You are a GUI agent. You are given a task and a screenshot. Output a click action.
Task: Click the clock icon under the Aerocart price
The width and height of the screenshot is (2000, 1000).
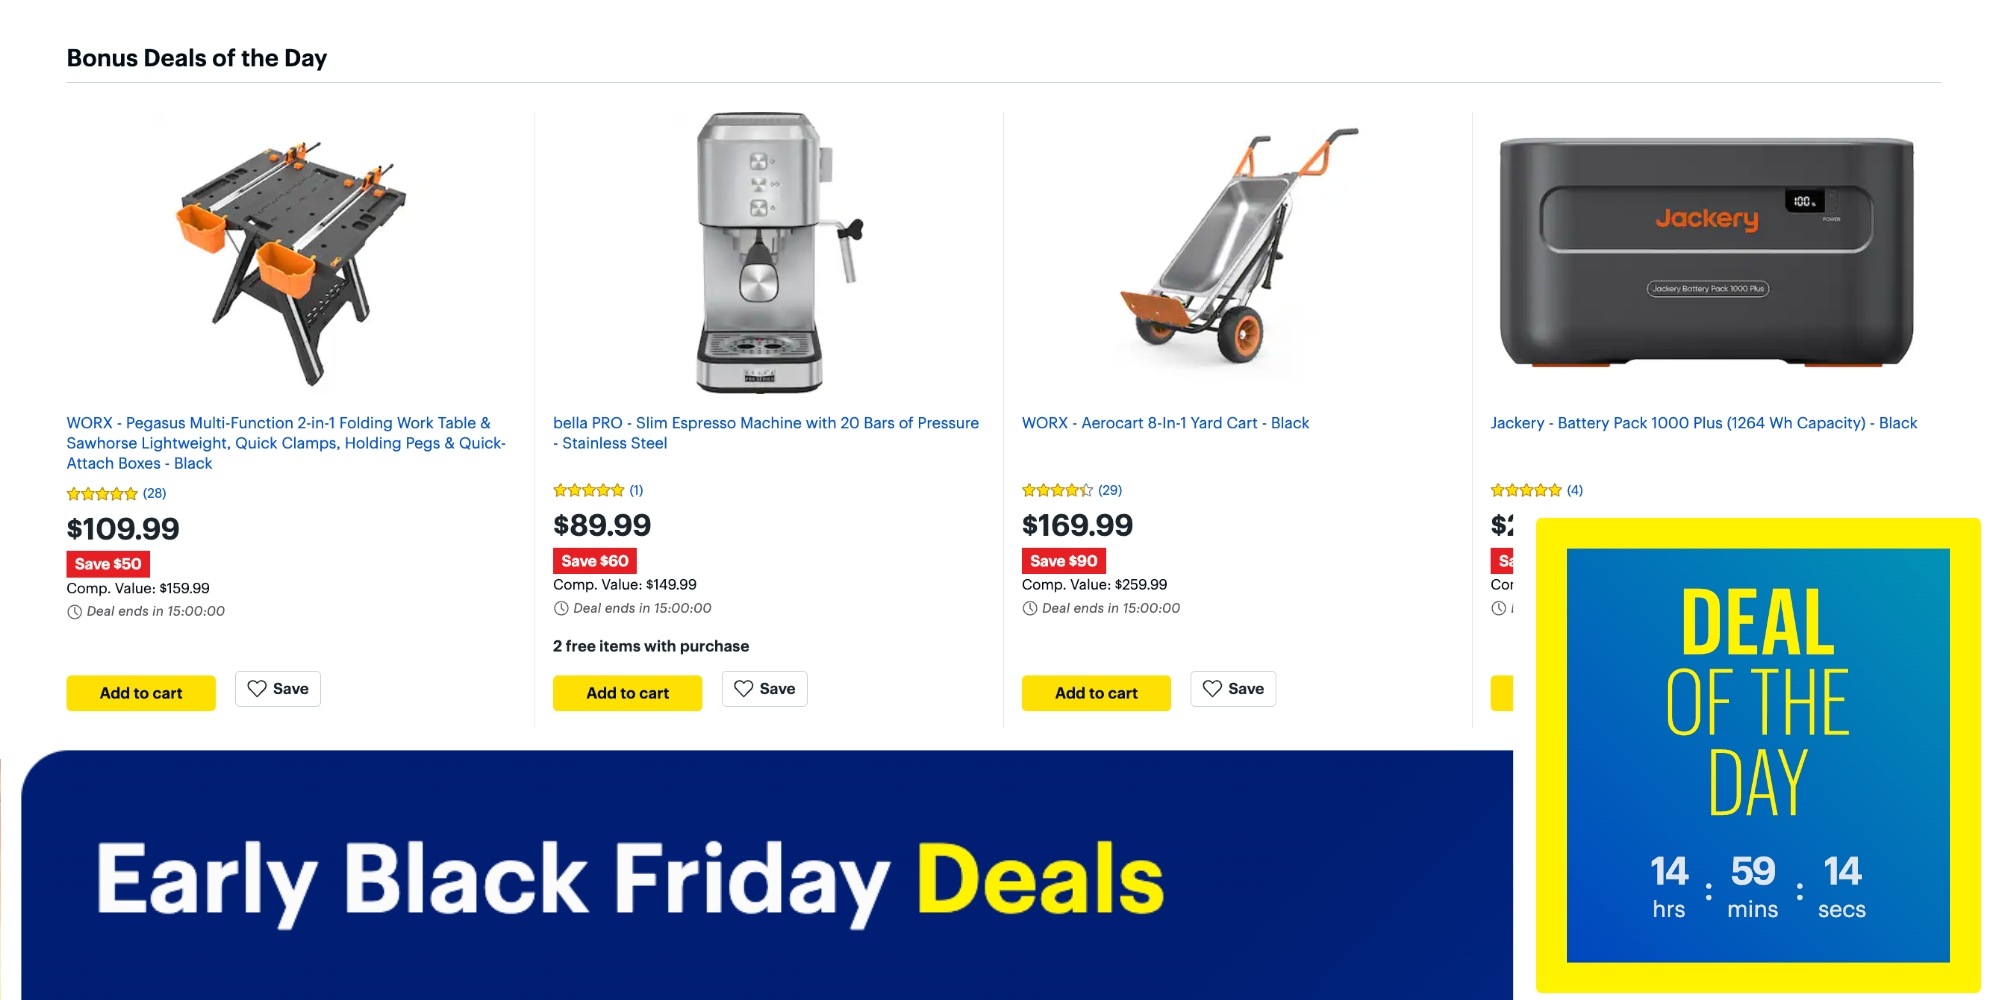pos(1028,608)
